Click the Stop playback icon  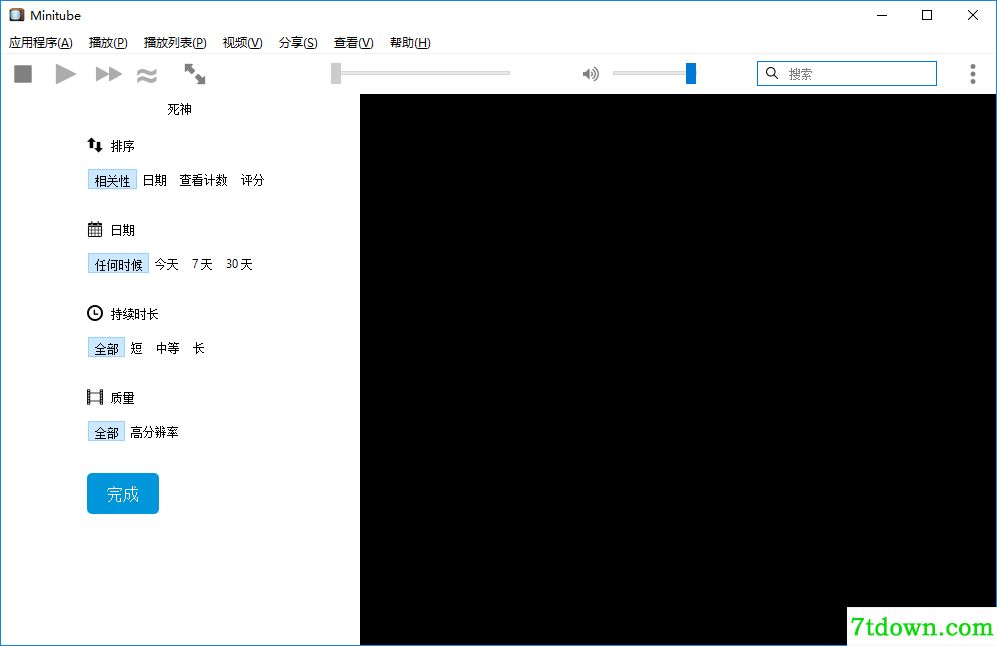click(x=24, y=74)
